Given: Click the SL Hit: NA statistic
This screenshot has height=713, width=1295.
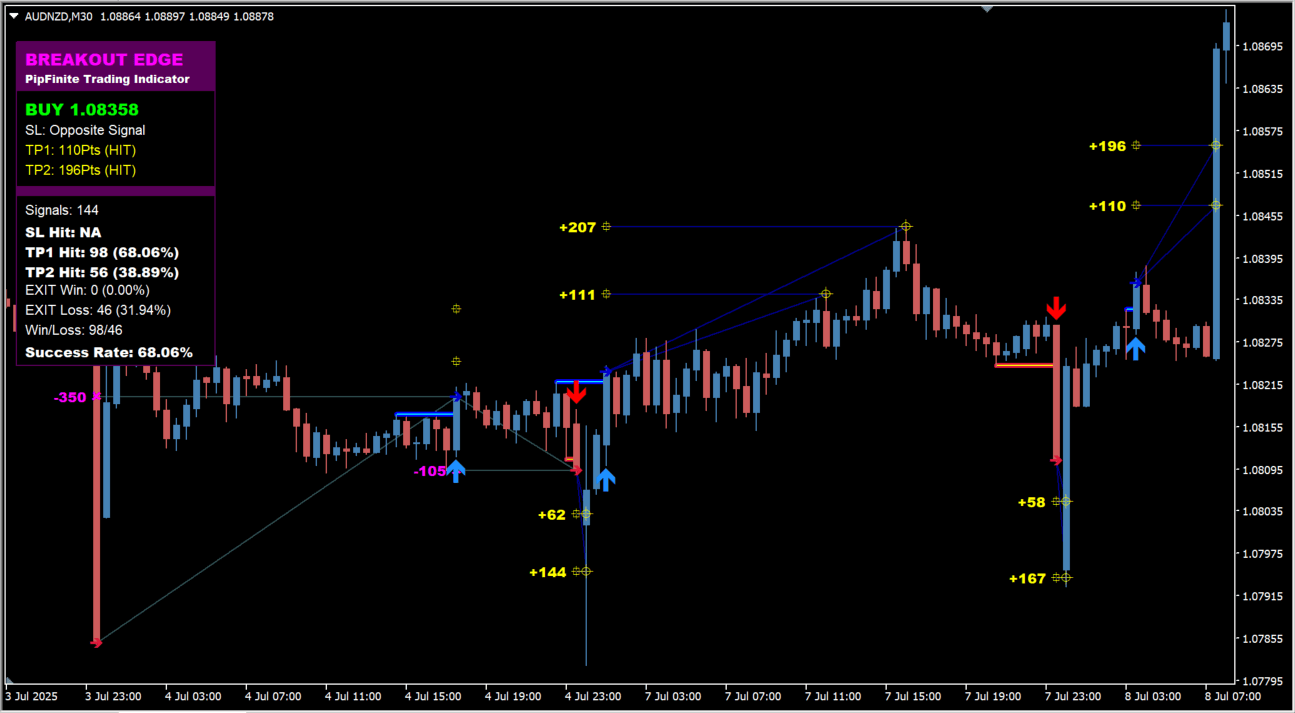Looking at the screenshot, I should (63, 232).
